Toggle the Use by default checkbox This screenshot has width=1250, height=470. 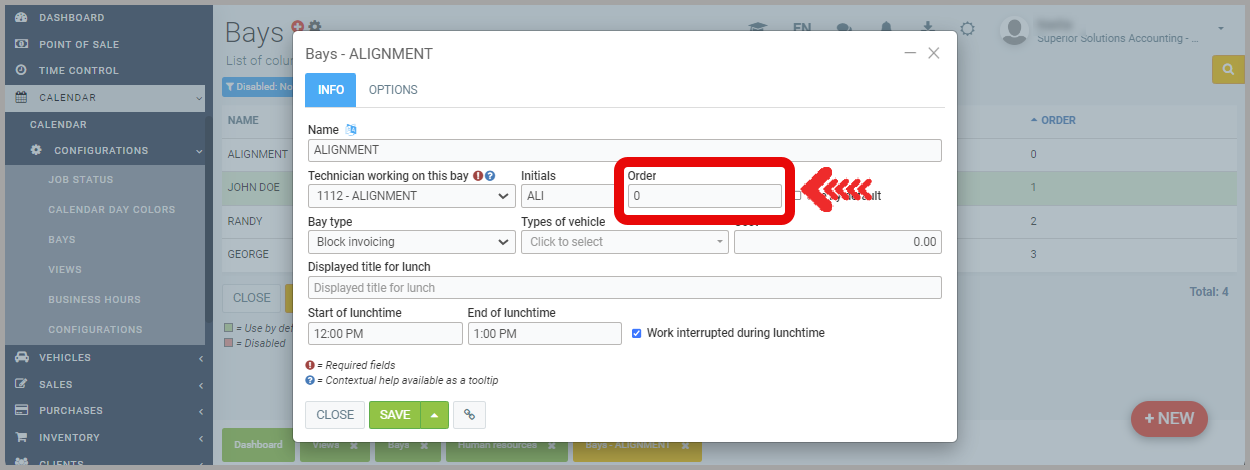797,196
